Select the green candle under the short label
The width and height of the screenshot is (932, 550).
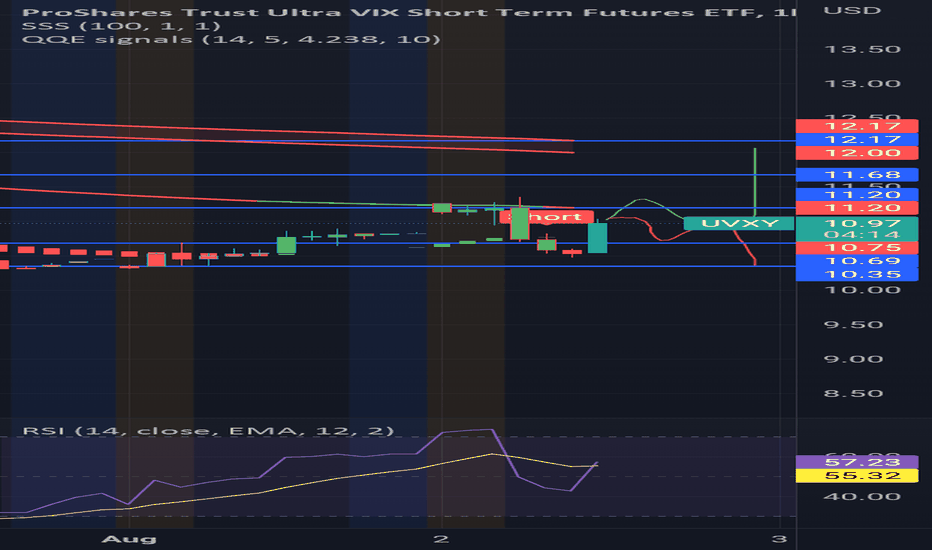click(519, 223)
